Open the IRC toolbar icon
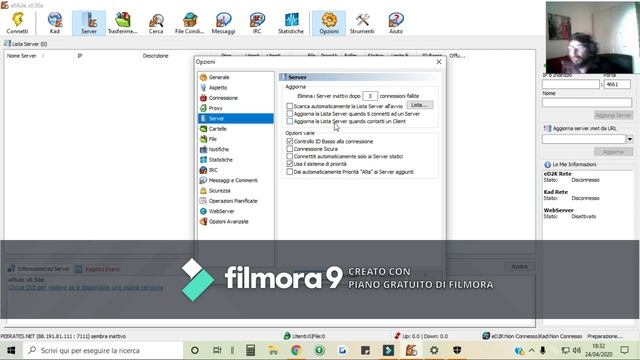Screen dimensions: 640x360 tap(257, 23)
